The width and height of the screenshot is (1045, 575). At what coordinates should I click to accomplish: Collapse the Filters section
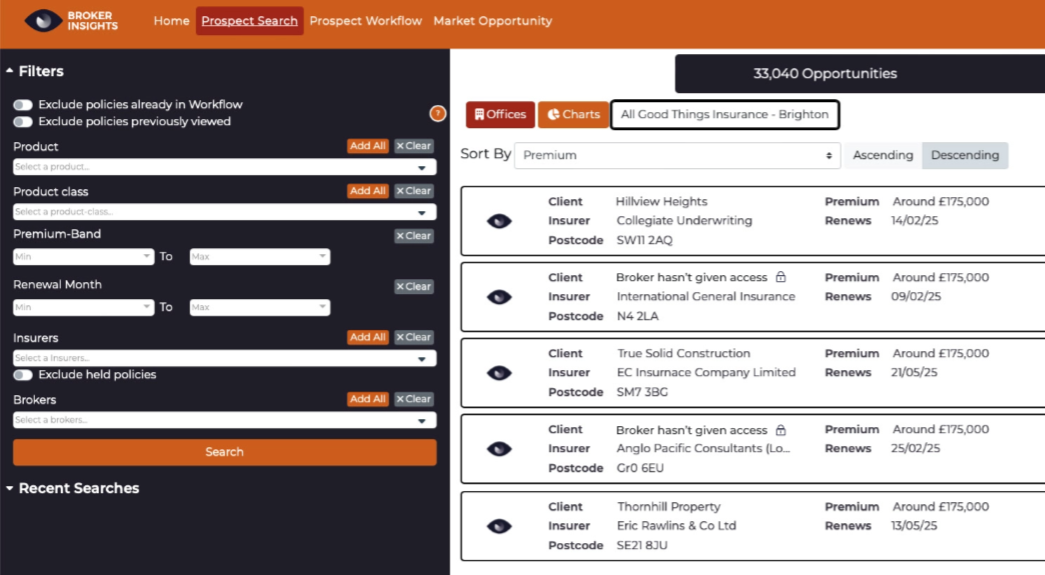[x=35, y=71]
